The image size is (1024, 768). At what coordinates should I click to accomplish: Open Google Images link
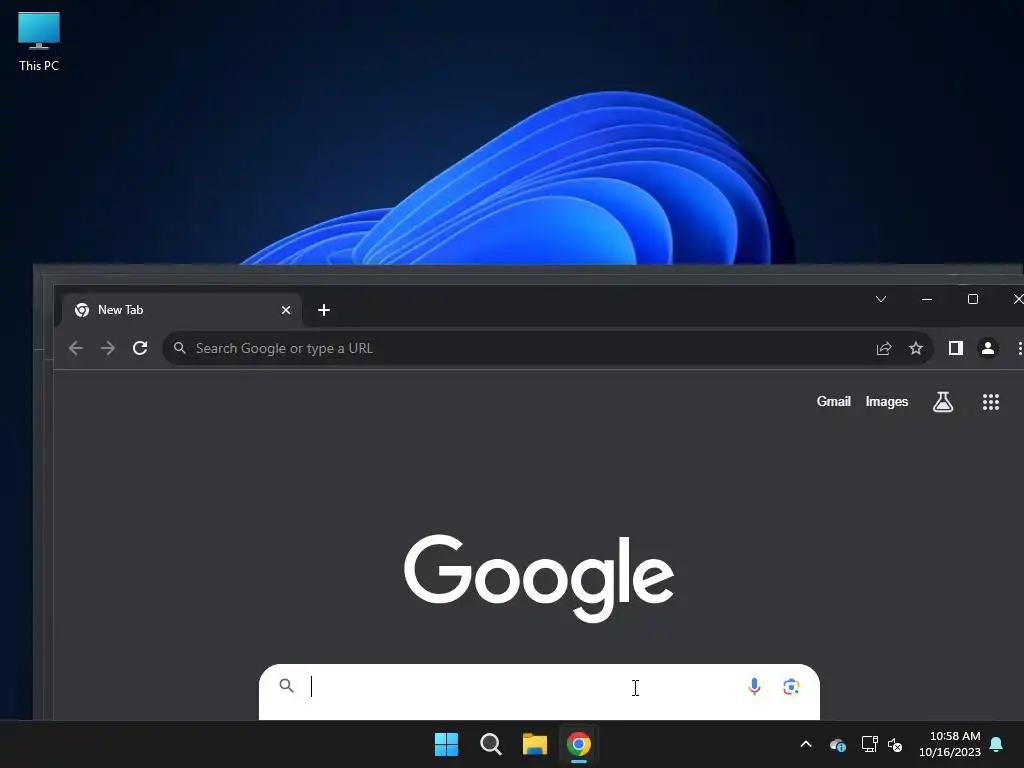(x=886, y=402)
